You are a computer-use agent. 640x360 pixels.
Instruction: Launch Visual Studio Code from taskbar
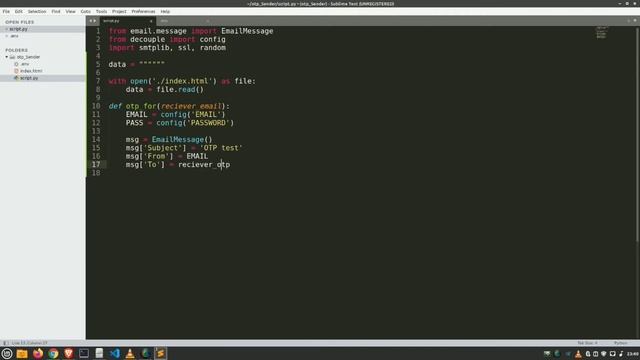115,353
